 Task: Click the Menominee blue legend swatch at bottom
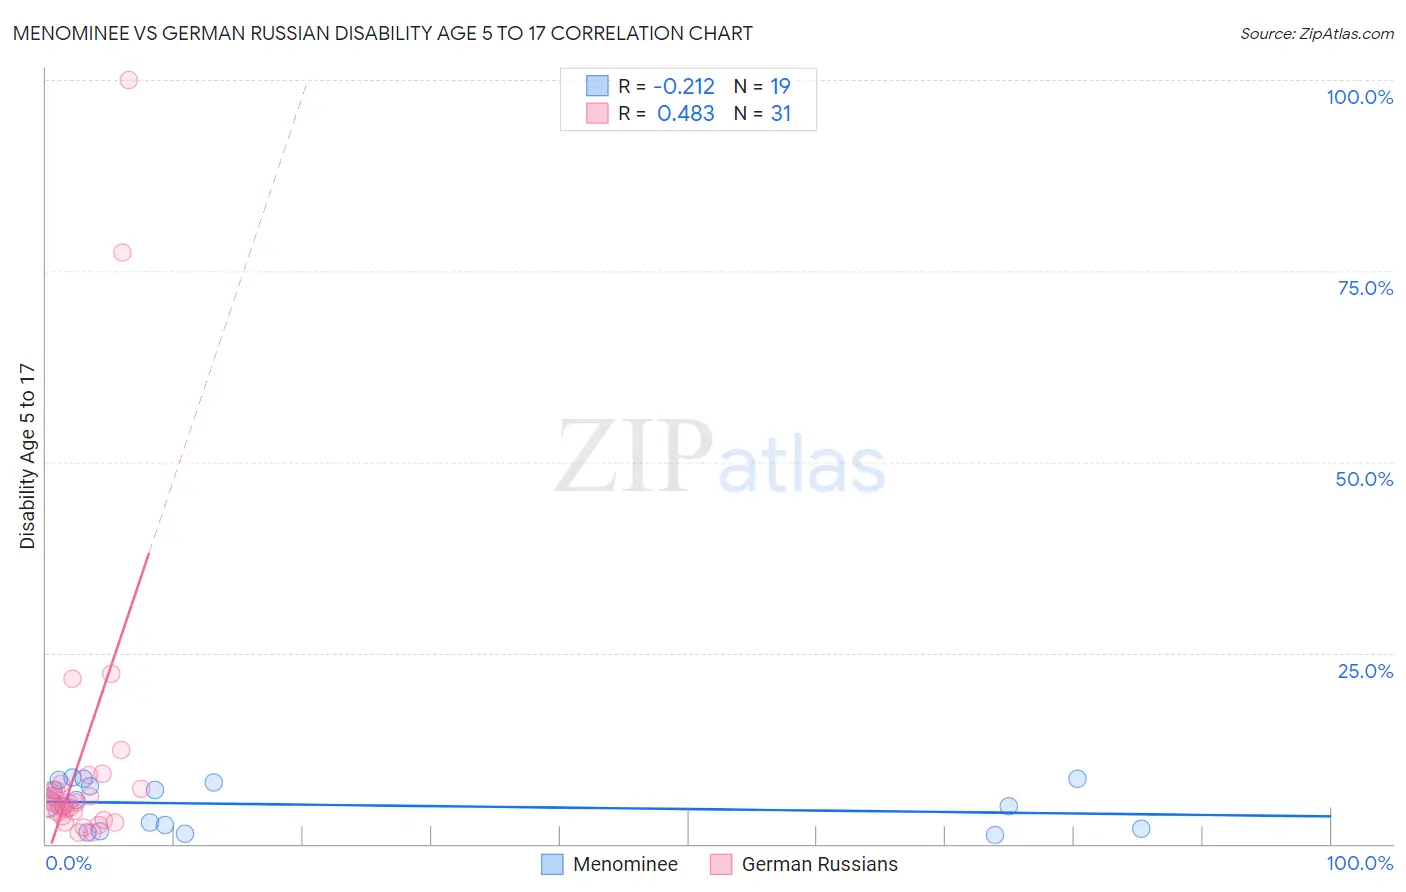[552, 864]
